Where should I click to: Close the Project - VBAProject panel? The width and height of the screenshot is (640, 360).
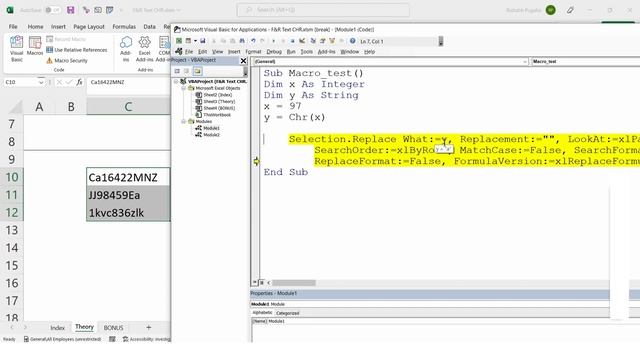243,60
